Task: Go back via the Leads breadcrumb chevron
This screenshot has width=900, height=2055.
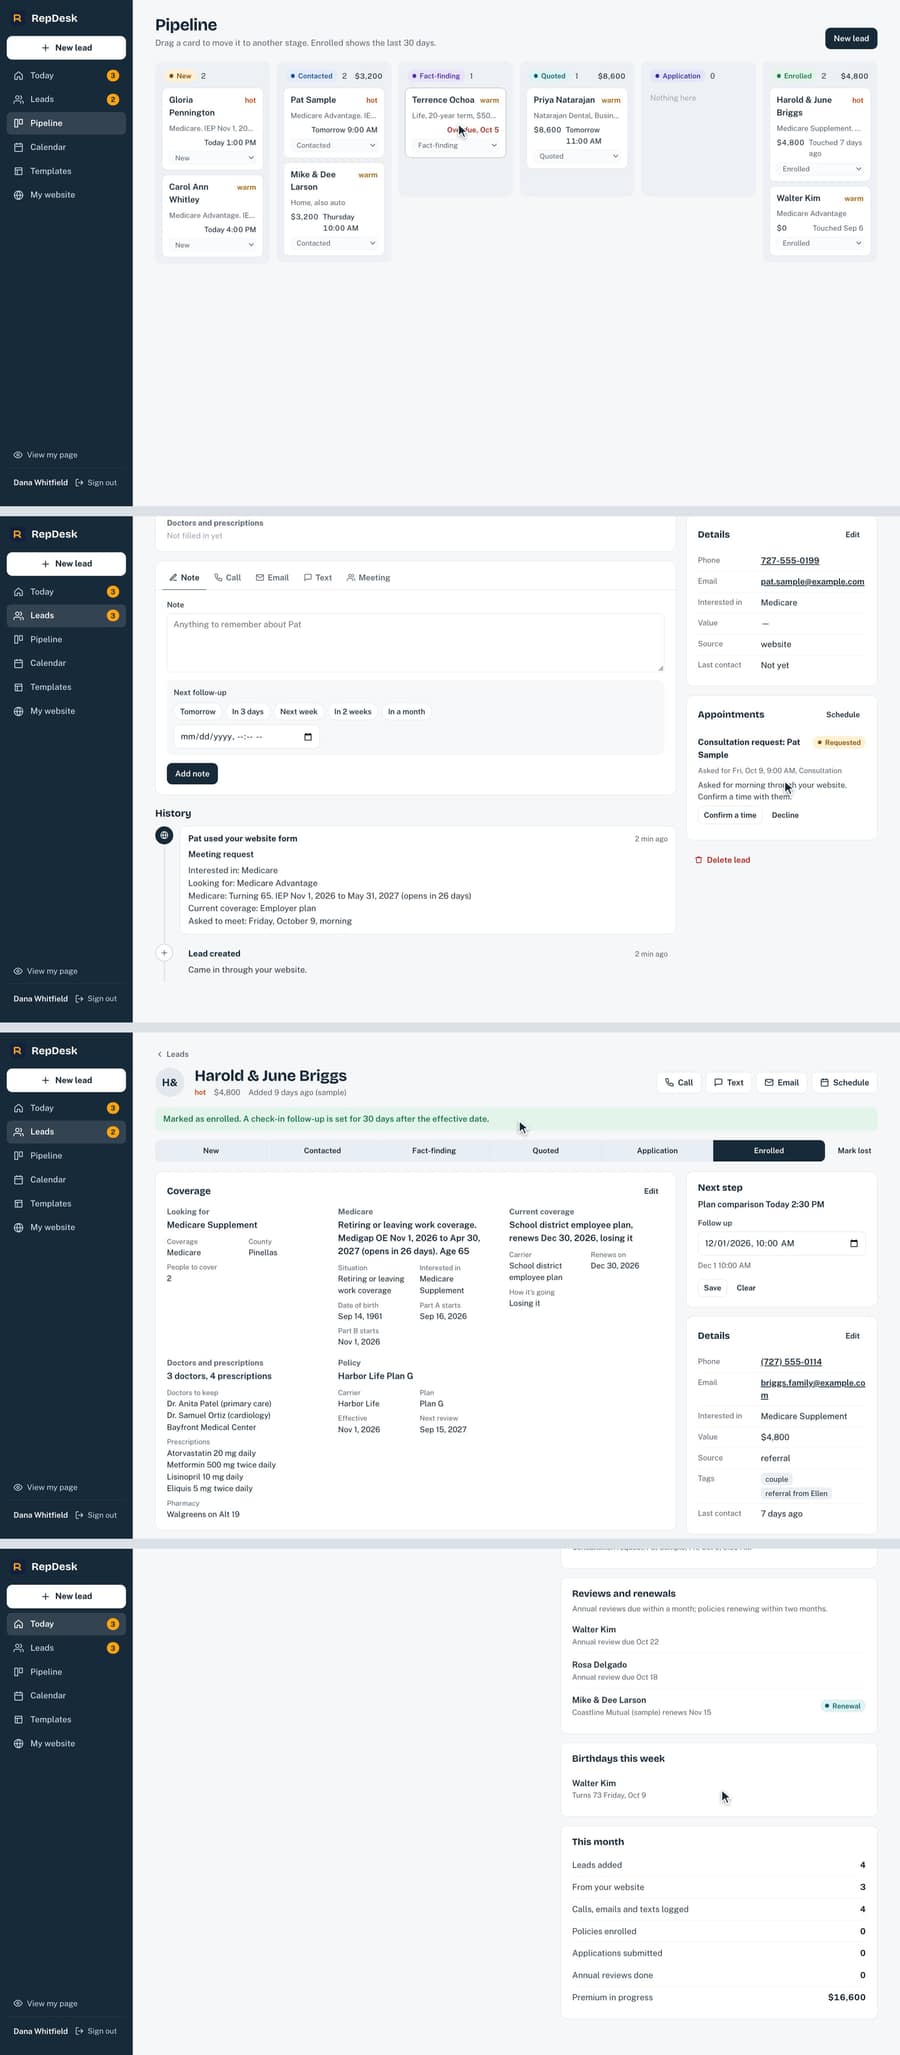Action: point(172,1054)
